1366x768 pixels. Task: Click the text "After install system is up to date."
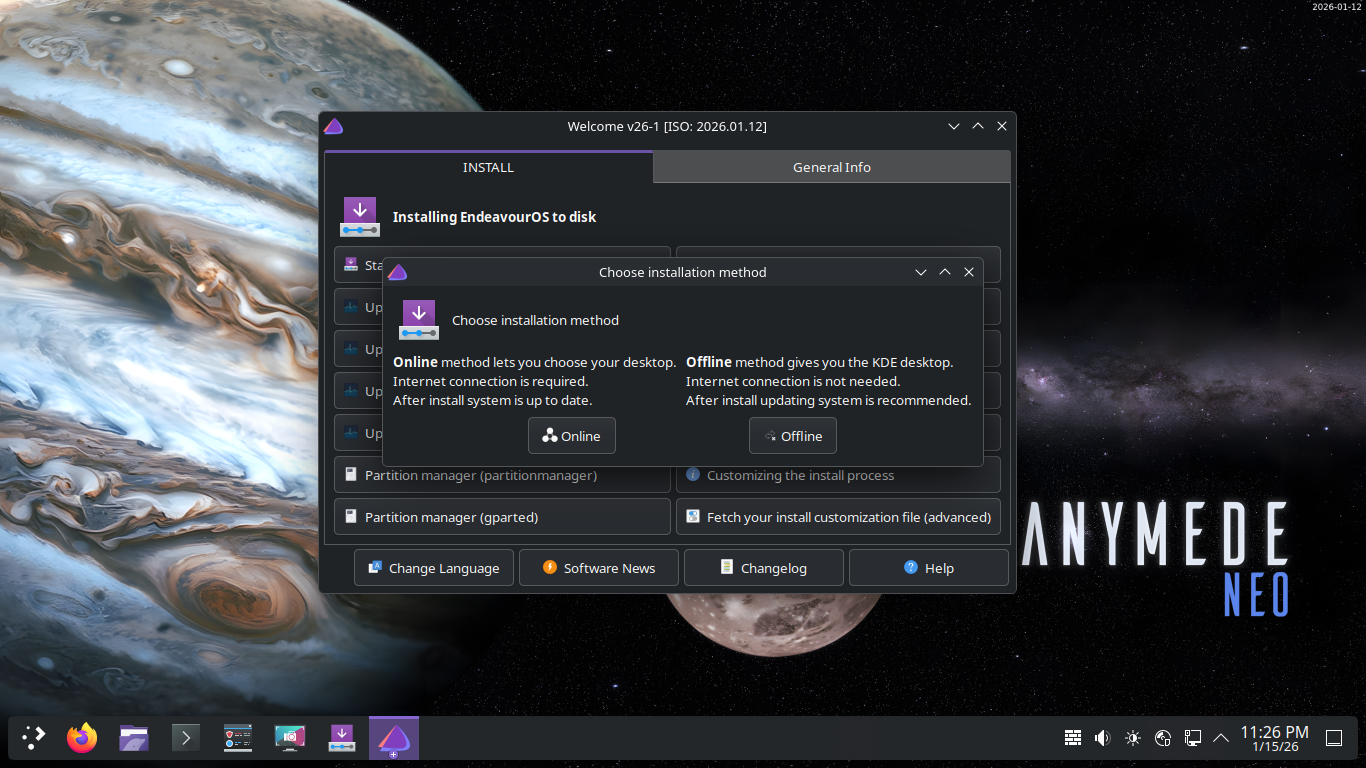click(x=493, y=400)
